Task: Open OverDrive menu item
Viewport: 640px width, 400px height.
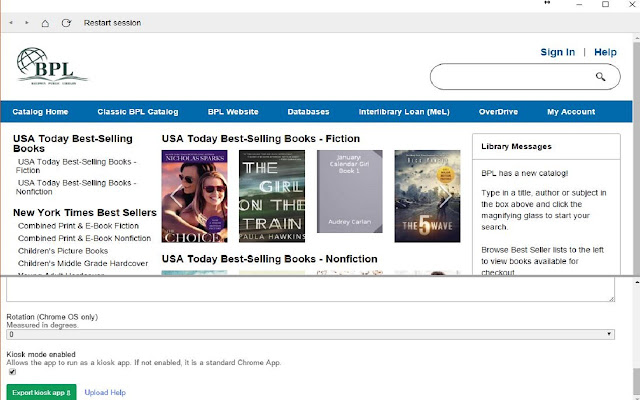Action: 498,112
